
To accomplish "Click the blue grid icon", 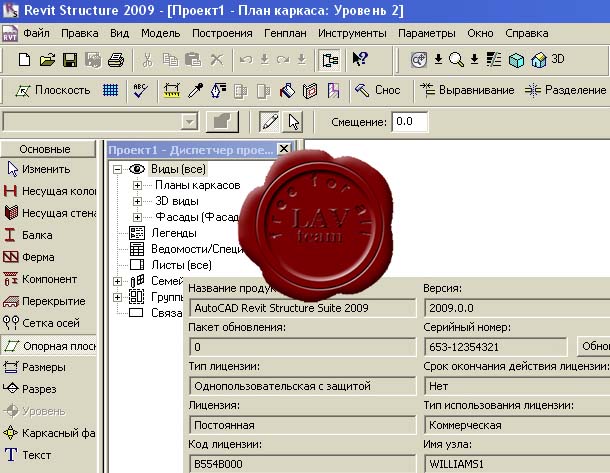I will click(x=110, y=90).
